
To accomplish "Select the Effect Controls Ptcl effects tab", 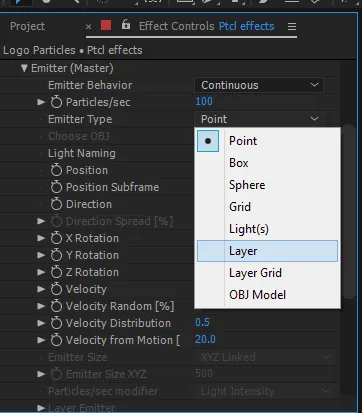I will tap(207, 26).
